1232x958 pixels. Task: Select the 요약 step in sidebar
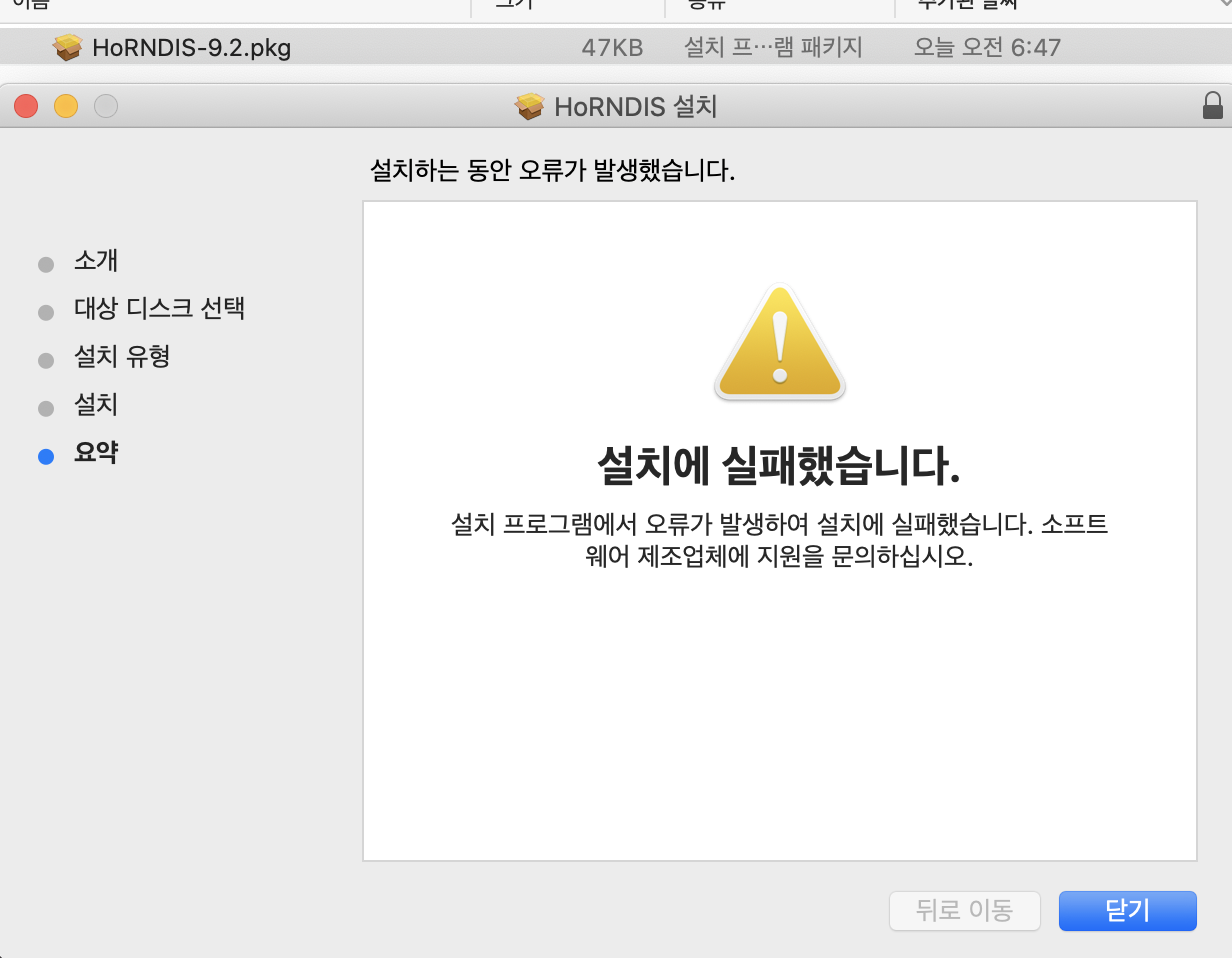pos(96,453)
